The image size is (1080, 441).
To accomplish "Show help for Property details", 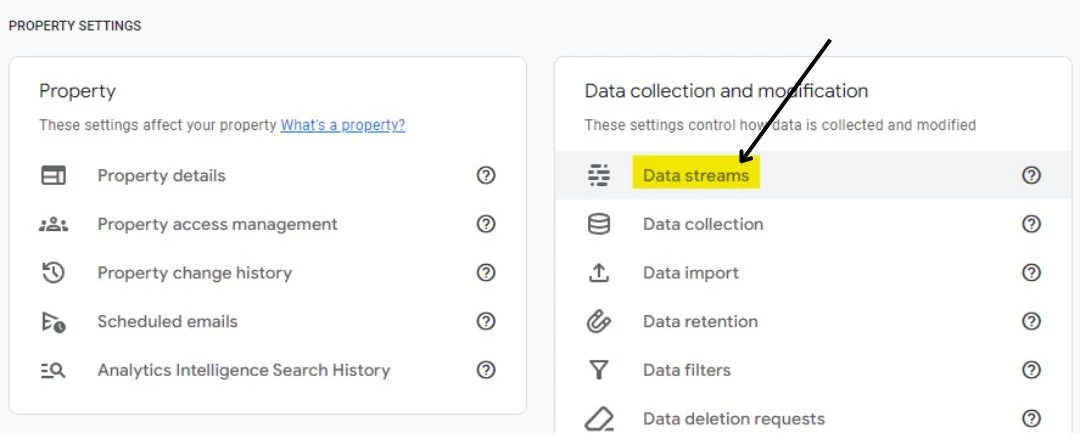I will [x=486, y=176].
